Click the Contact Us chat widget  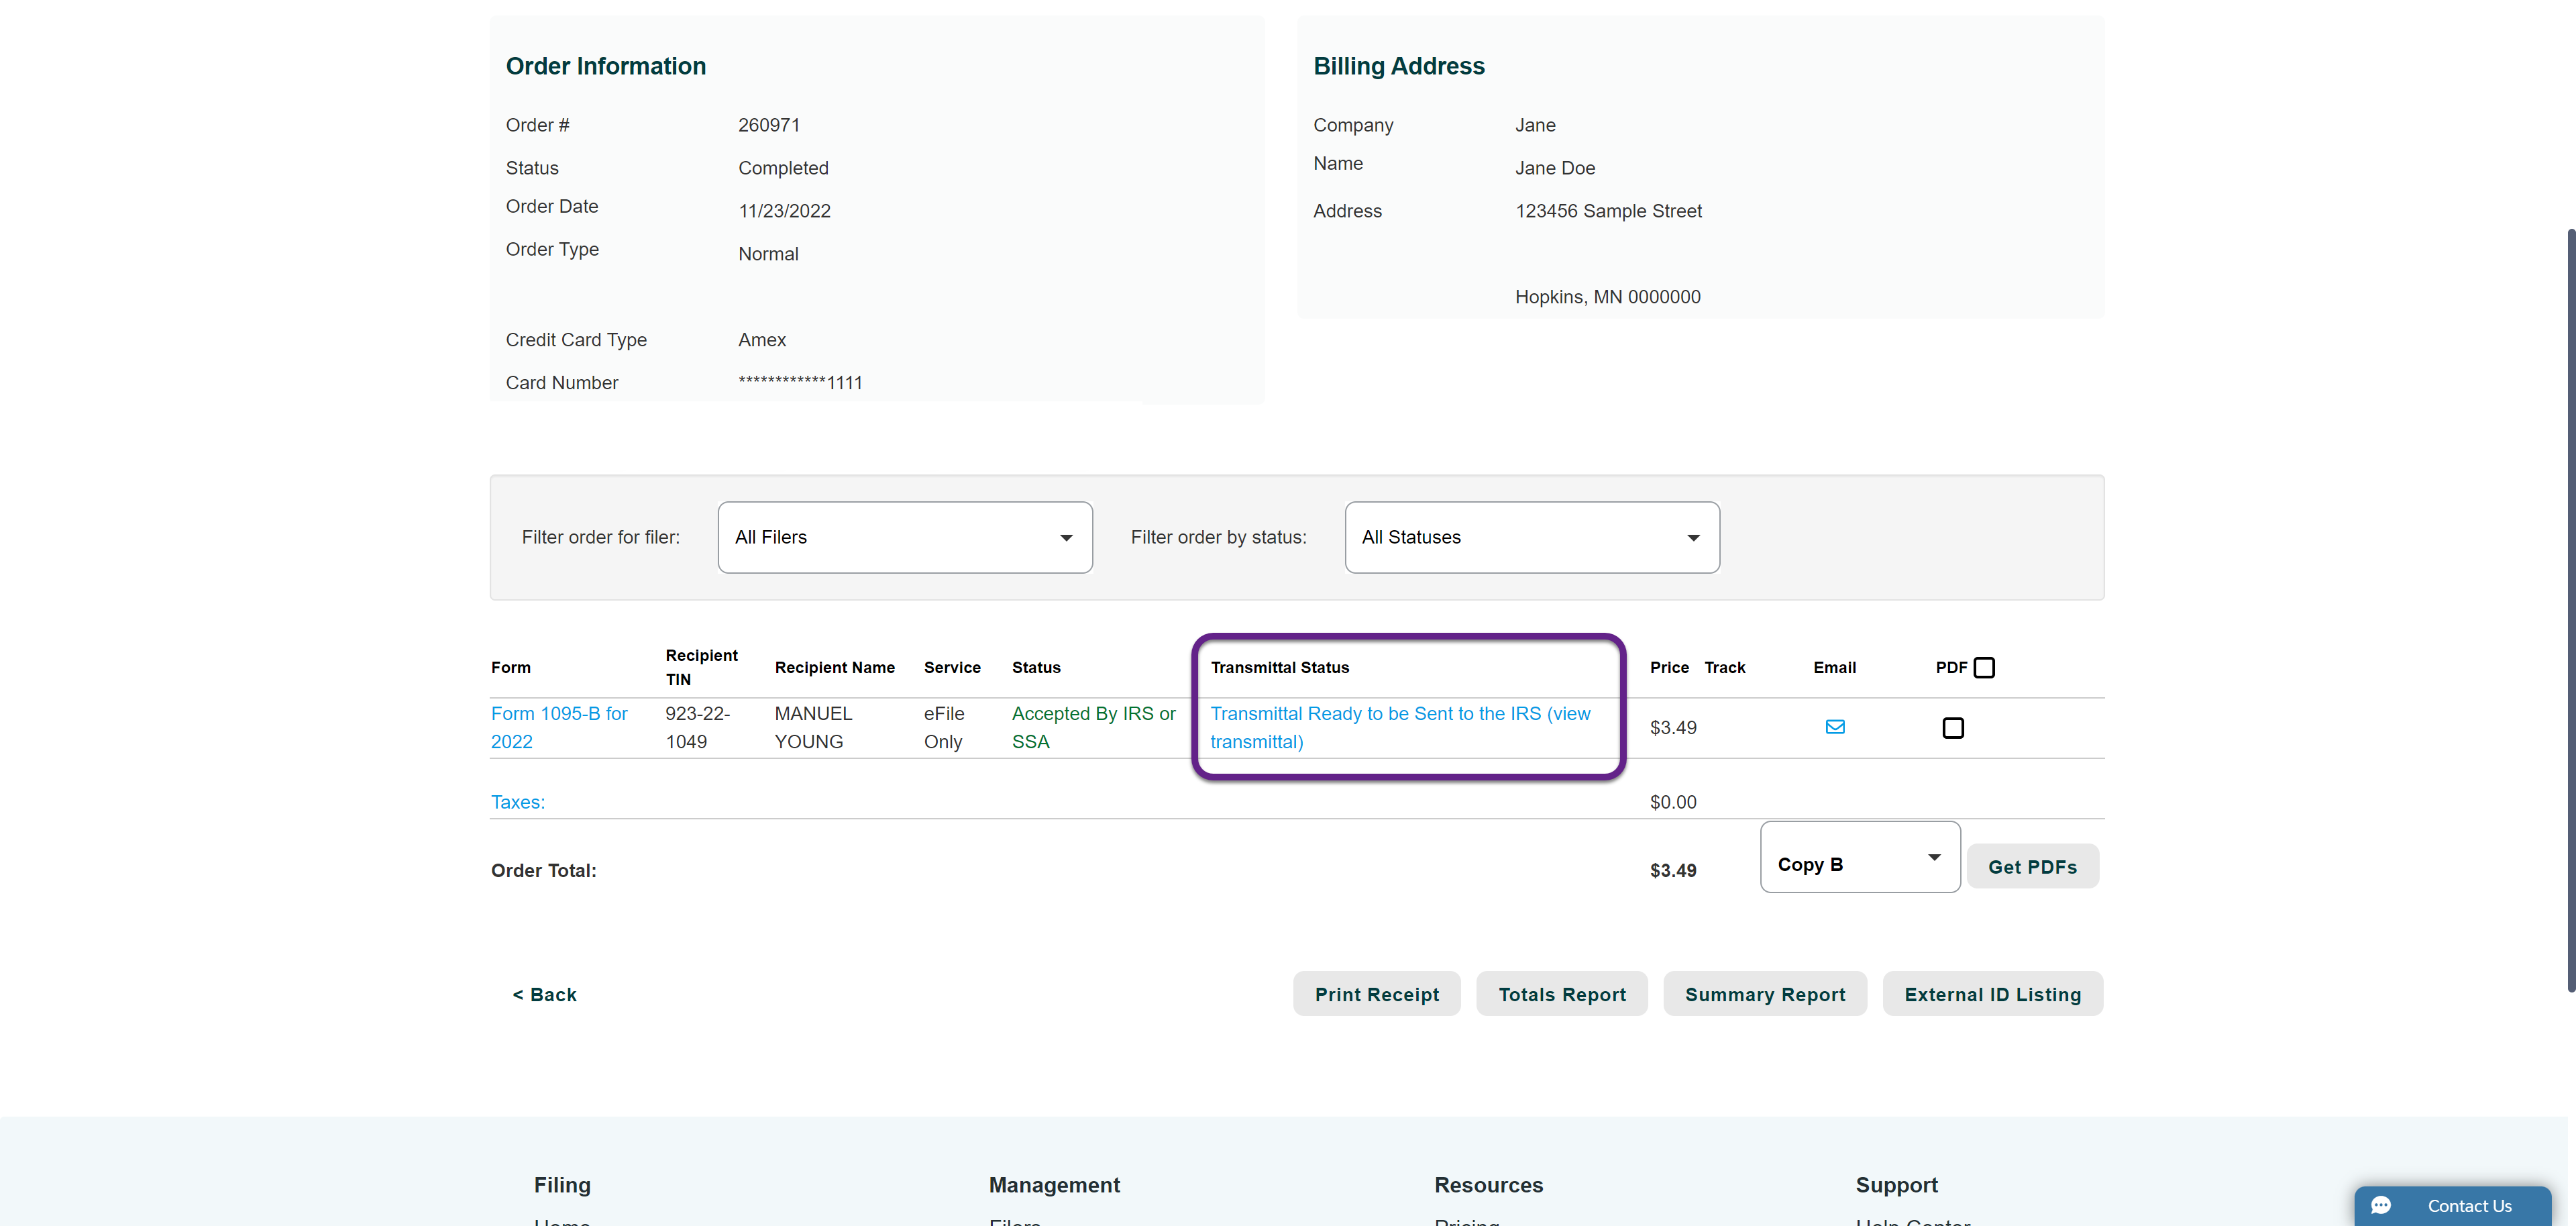pos(2467,1205)
